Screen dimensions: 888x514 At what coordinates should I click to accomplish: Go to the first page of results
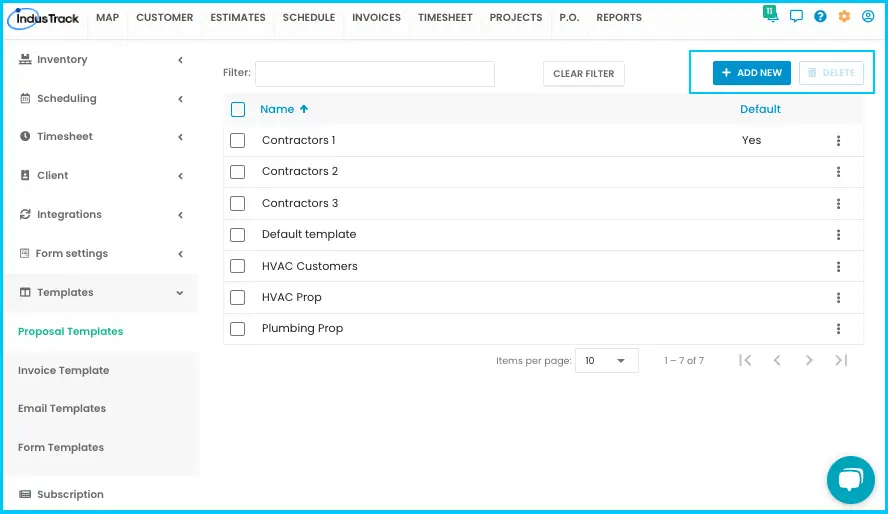[745, 360]
